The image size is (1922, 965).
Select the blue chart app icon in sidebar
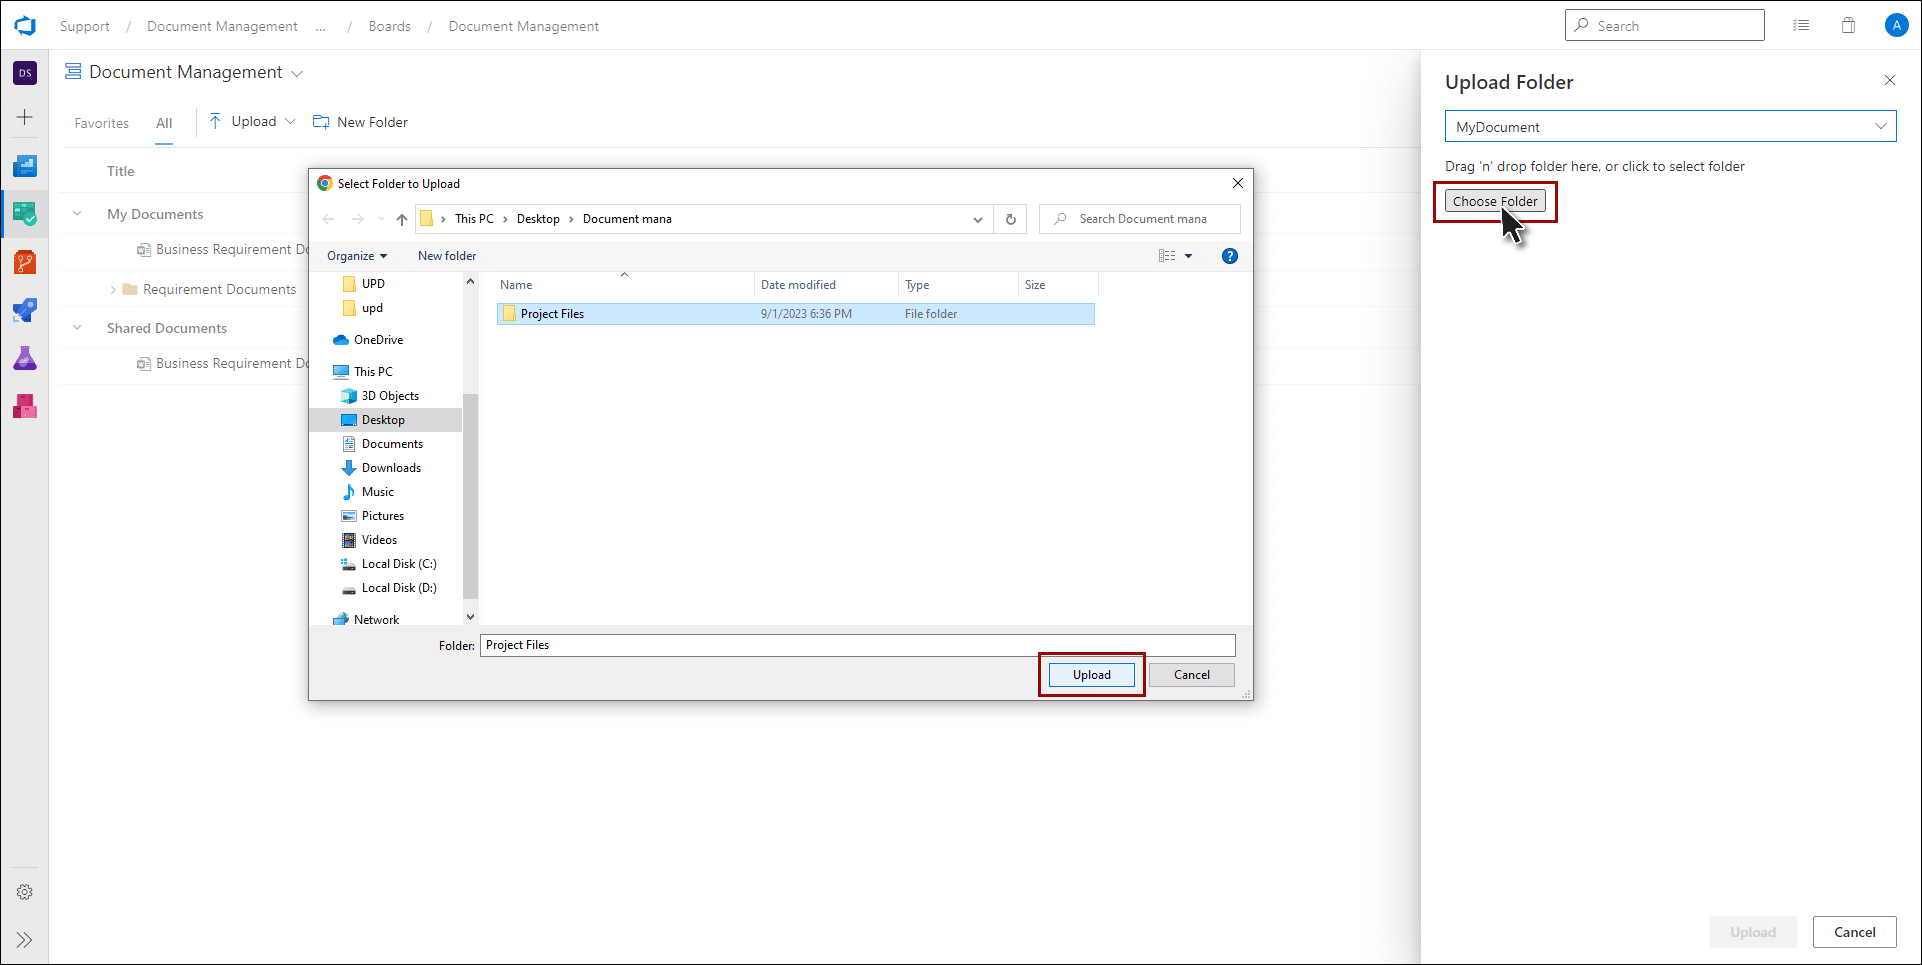(x=25, y=166)
